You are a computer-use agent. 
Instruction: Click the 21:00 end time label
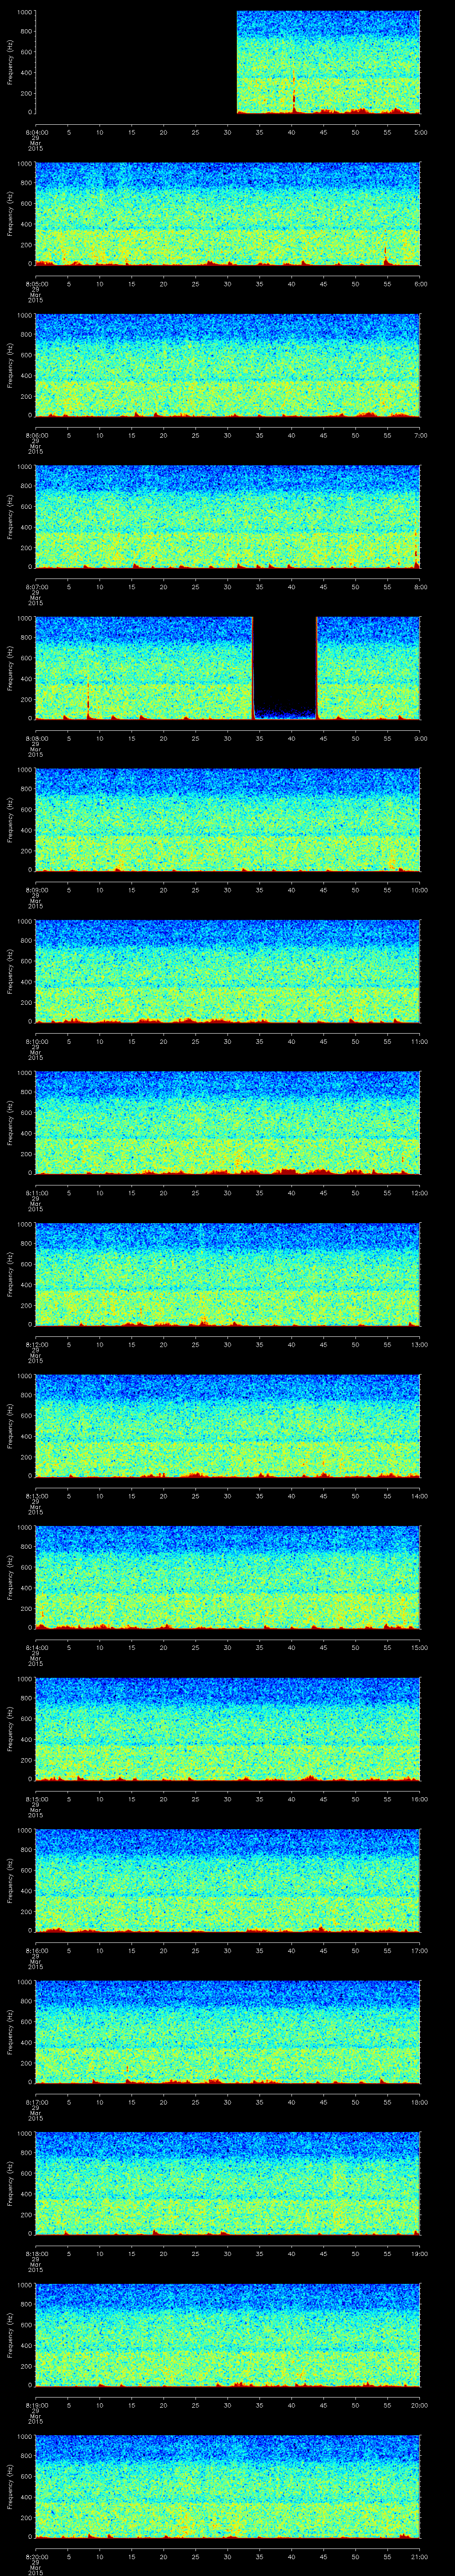click(420, 2556)
